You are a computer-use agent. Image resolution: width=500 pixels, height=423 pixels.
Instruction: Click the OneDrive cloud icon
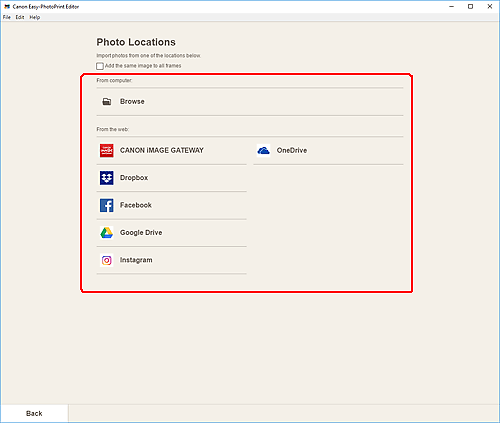[x=263, y=151]
